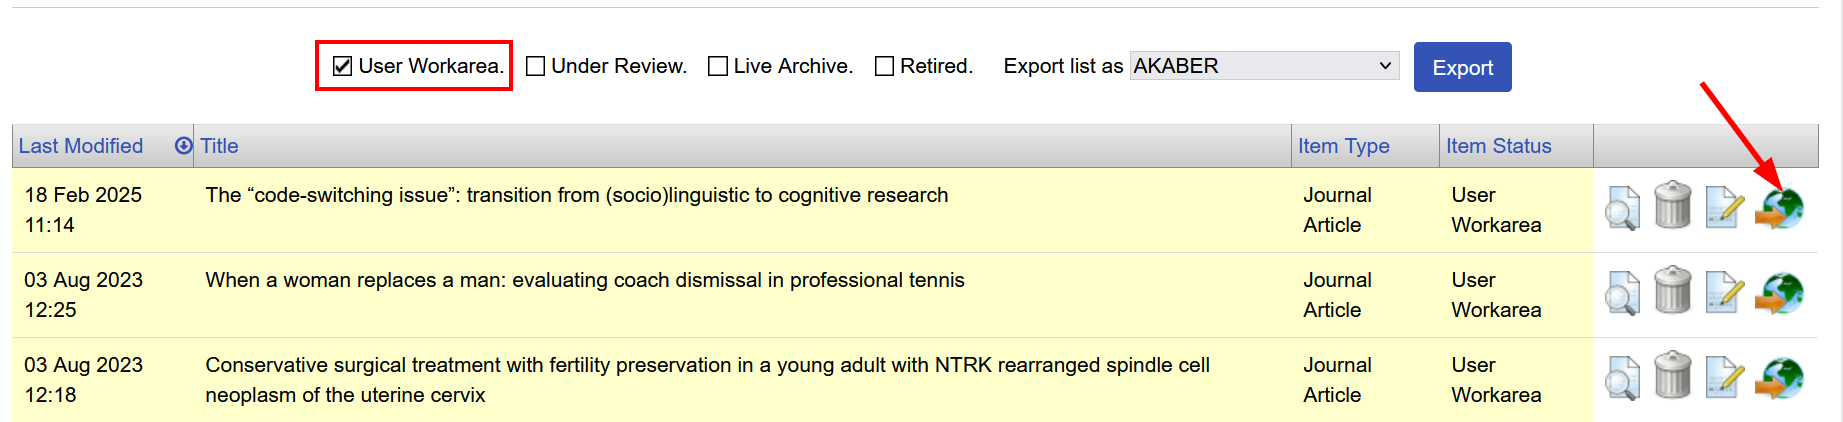This screenshot has height=422, width=1843.
Task: Uncheck the User Workarea checkbox
Action: point(342,66)
